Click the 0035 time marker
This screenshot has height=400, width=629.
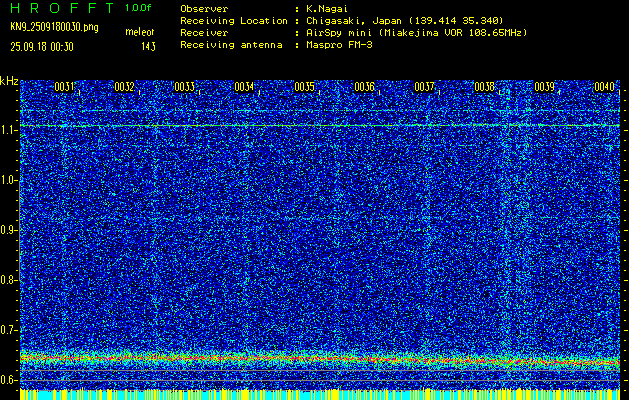point(304,87)
